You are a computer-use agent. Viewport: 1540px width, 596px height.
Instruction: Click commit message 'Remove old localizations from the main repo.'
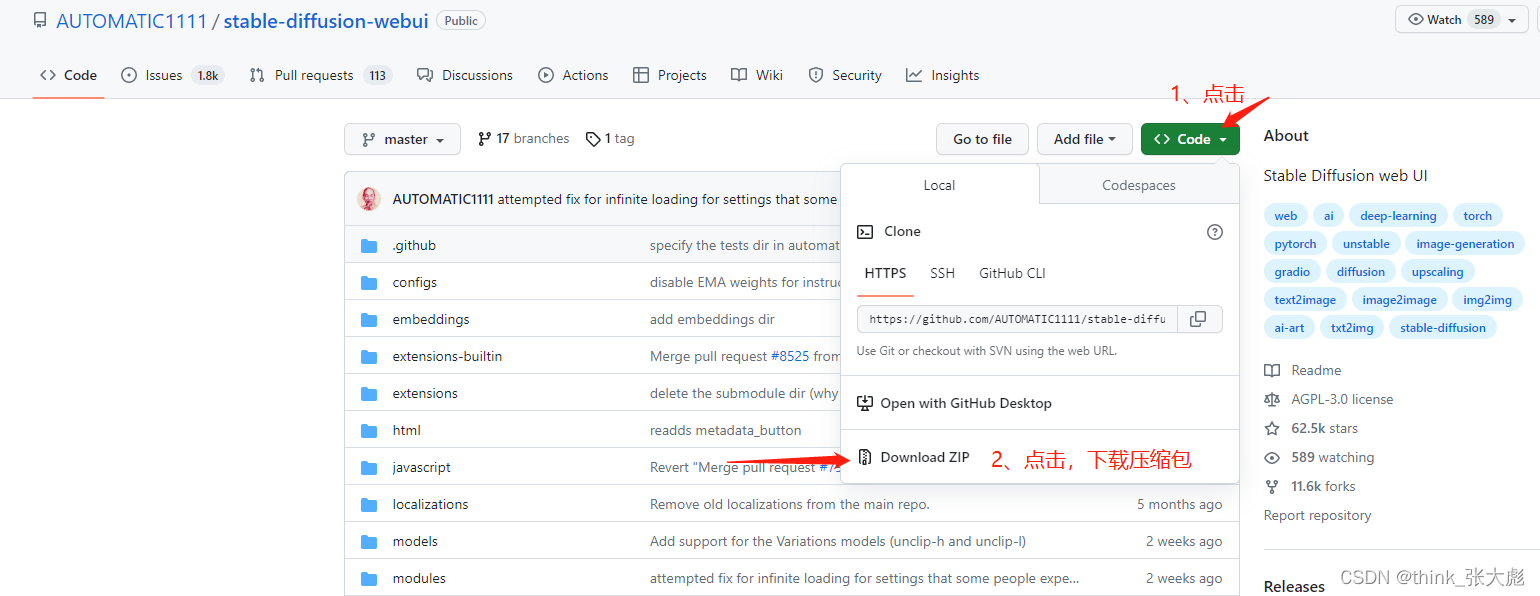click(790, 504)
